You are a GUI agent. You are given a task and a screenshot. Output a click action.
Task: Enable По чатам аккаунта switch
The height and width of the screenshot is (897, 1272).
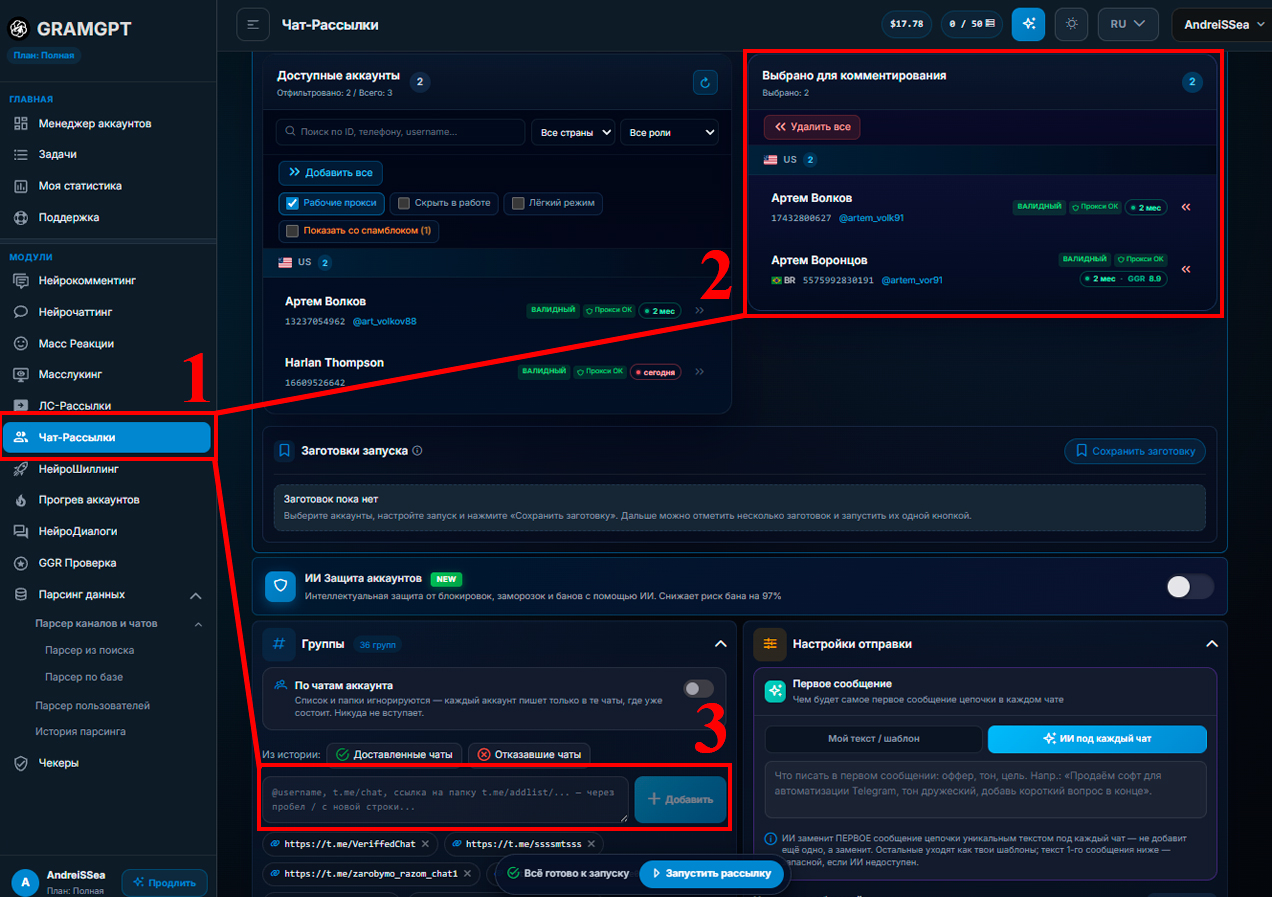(x=698, y=688)
